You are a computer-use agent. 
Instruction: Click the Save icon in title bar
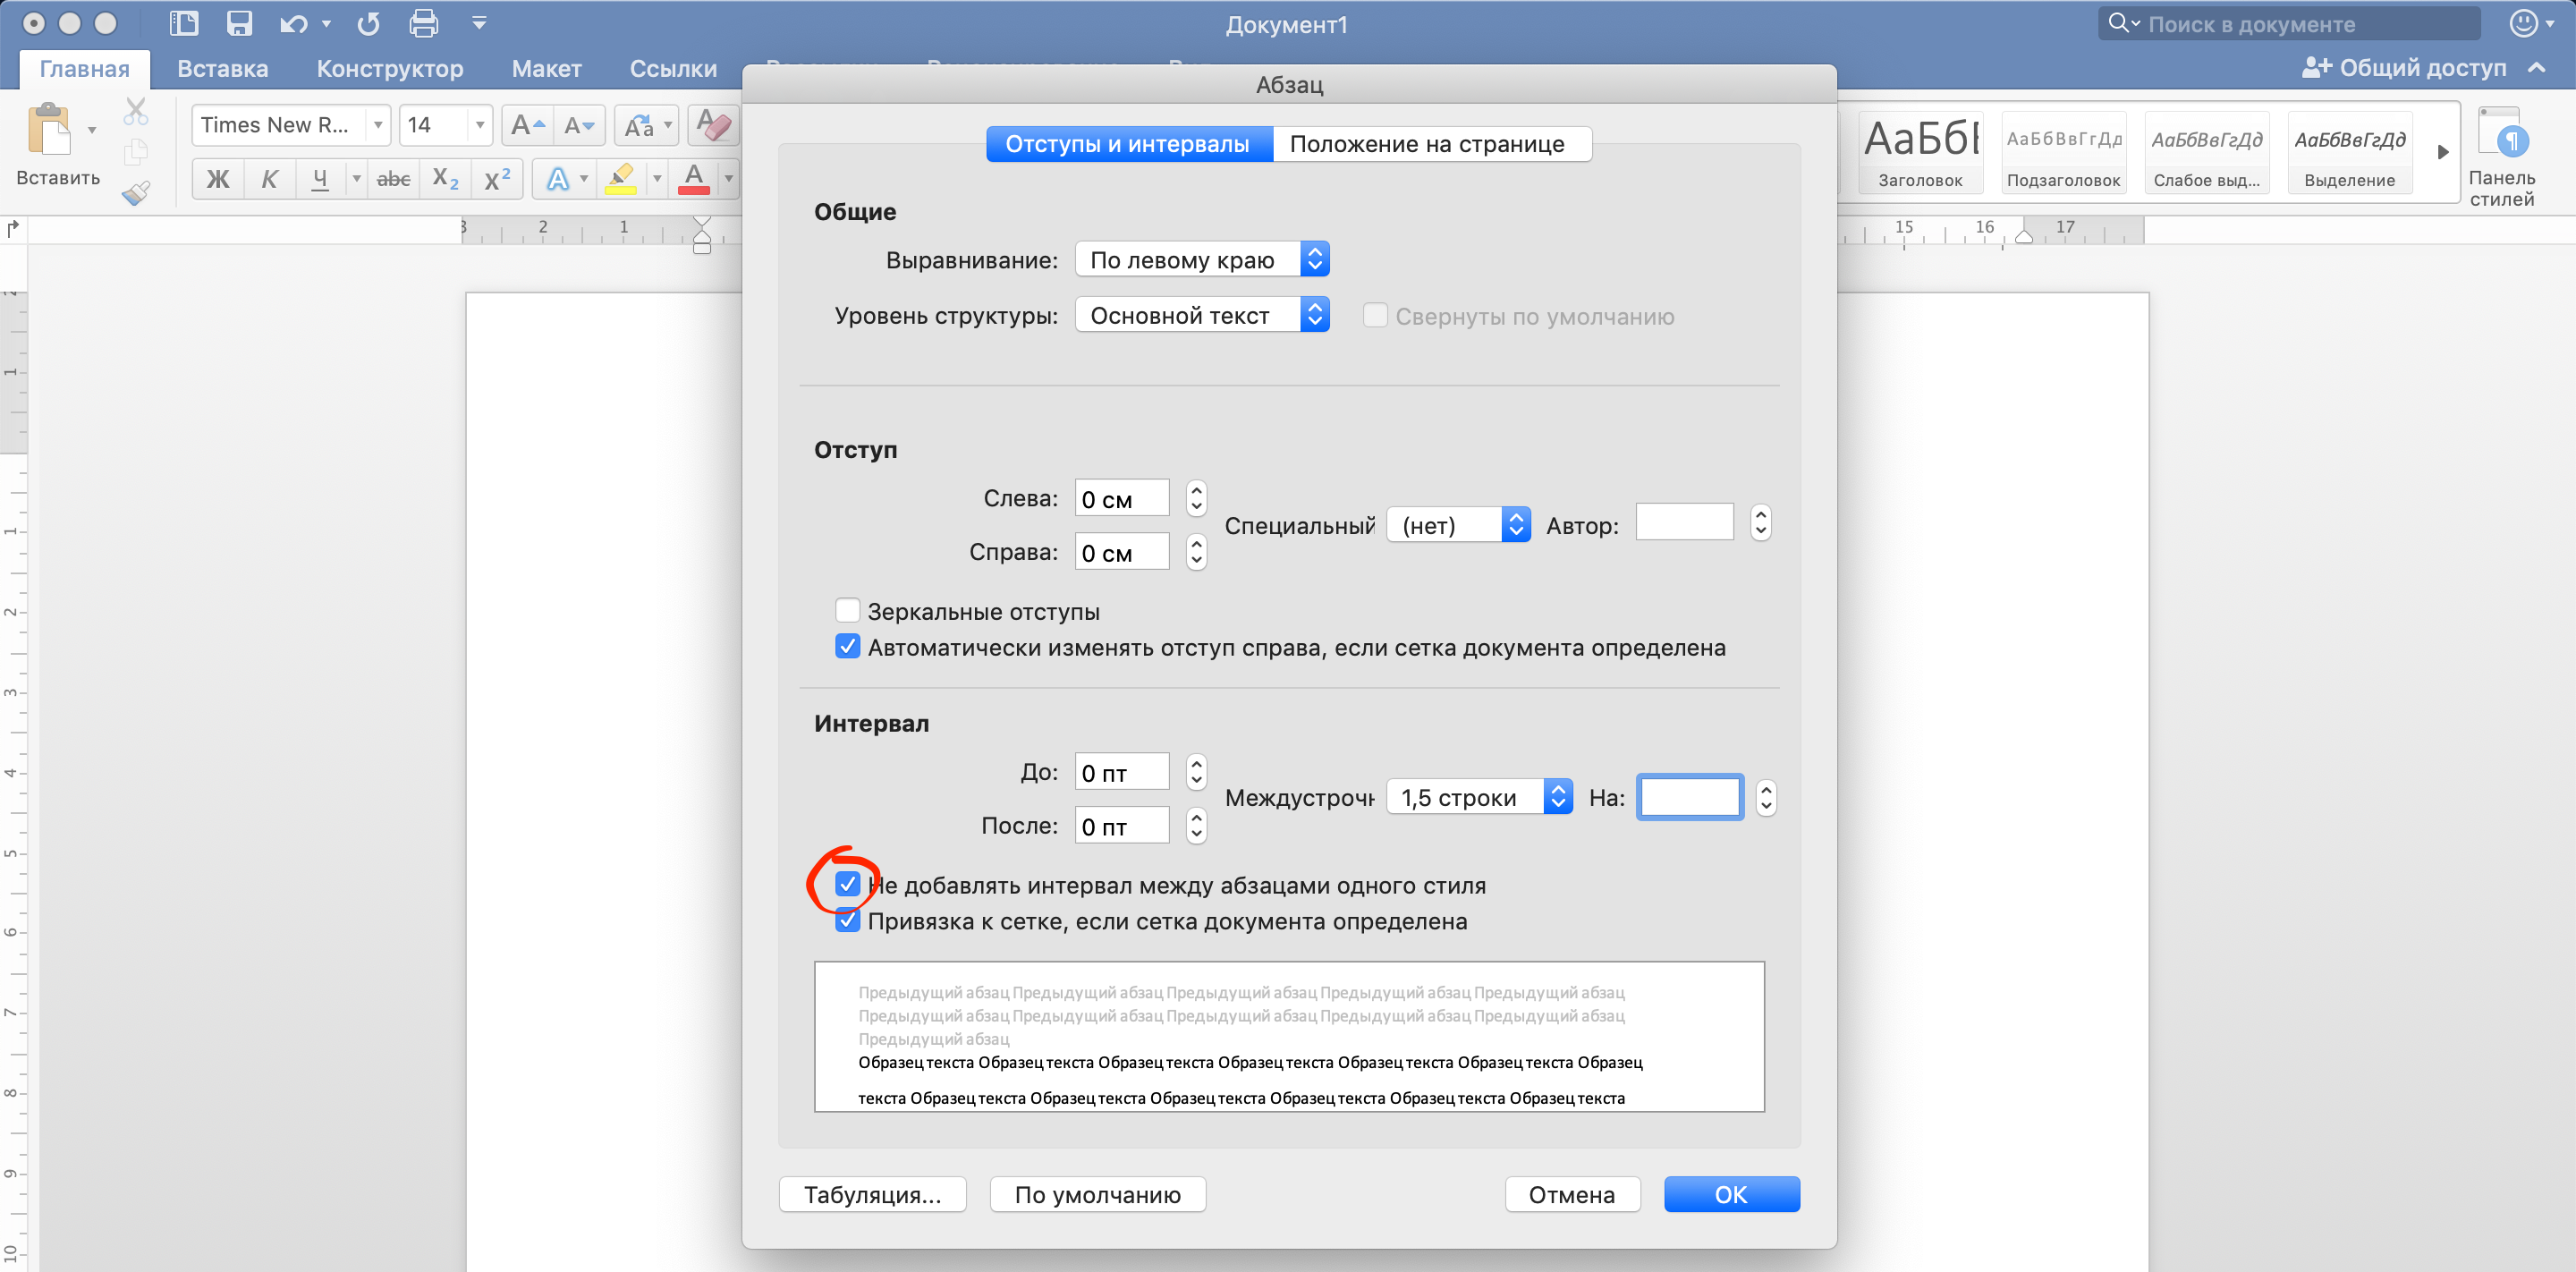238,23
